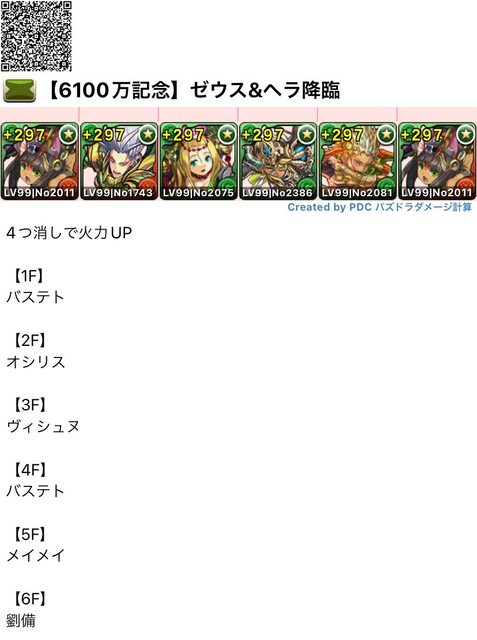Click 劉備 under 6F
Viewport: 477px width, 640px height.
pyautogui.click(x=21, y=620)
